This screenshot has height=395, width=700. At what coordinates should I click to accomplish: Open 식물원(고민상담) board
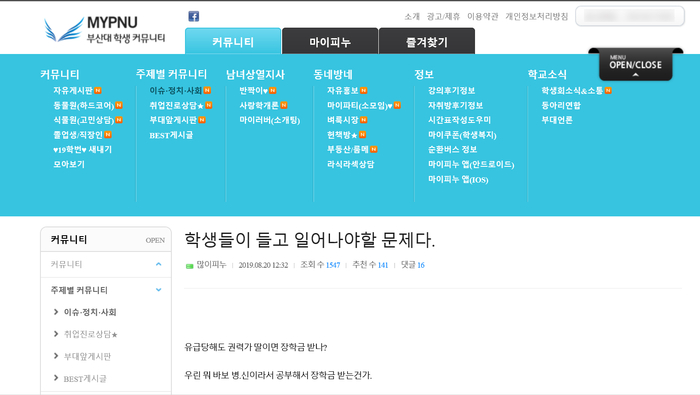point(83,120)
